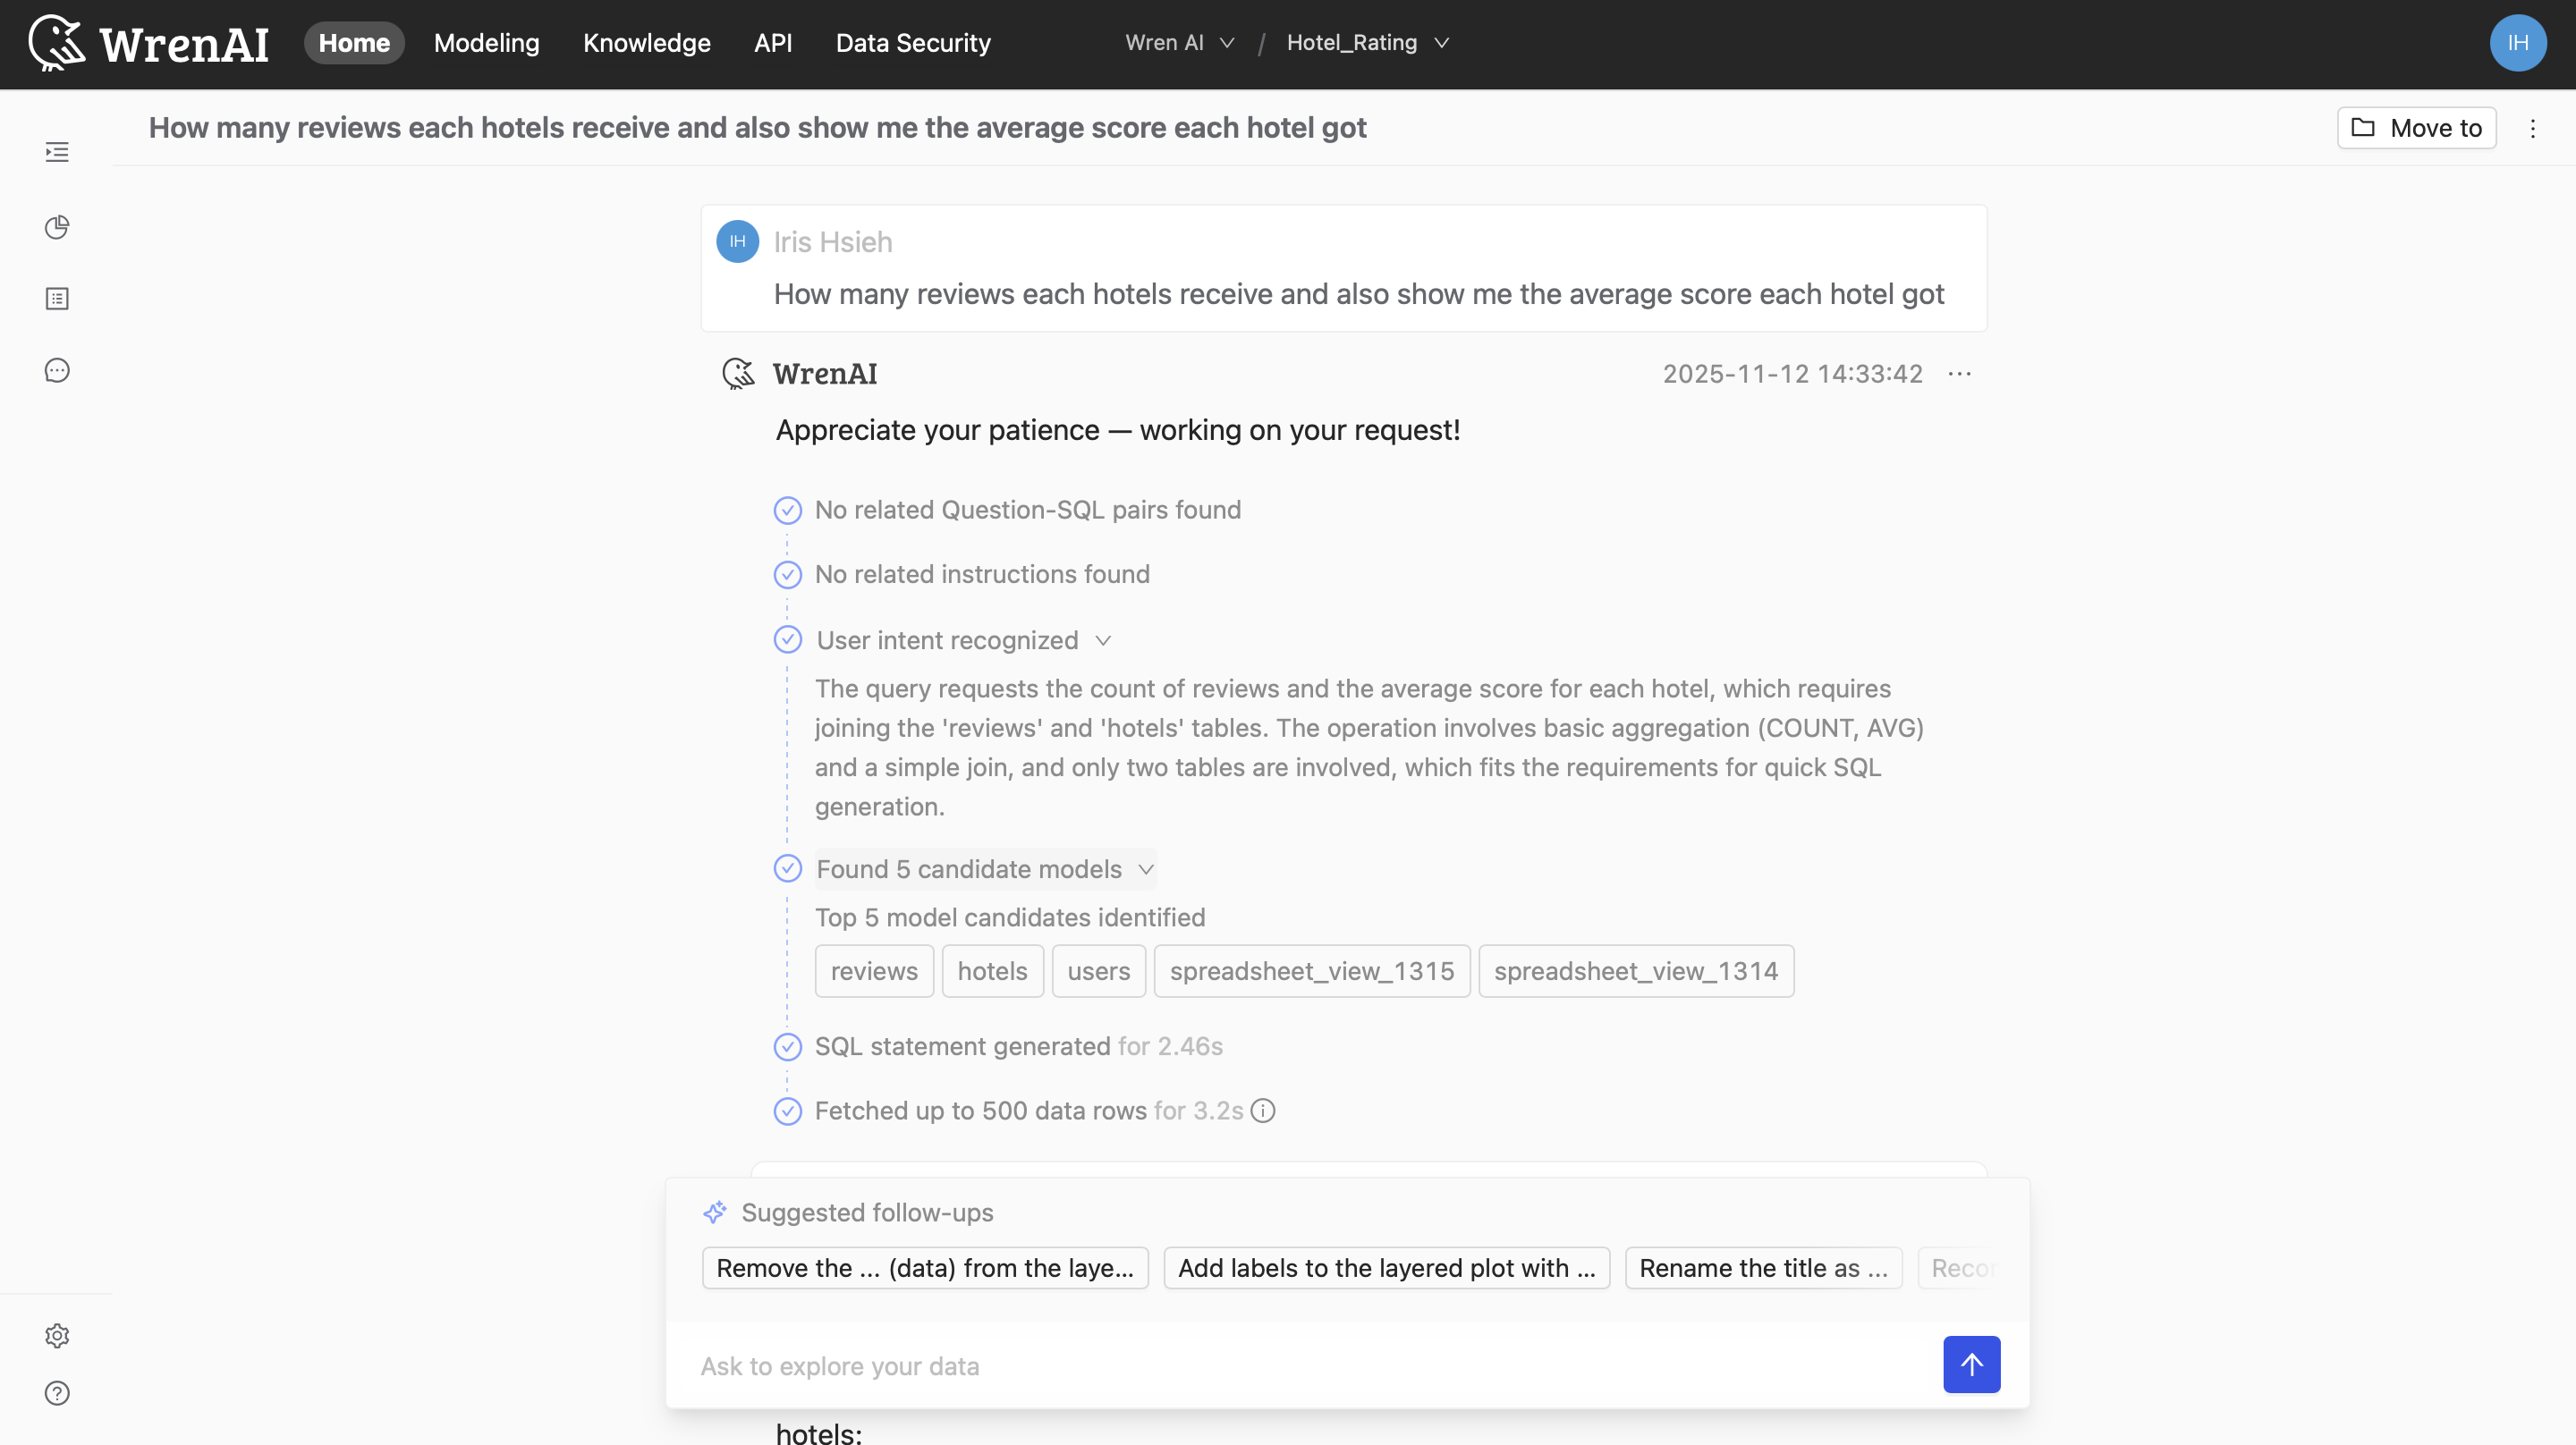Select the 'Add labels to the layered plot' suggestion
This screenshot has width=2576, height=1445.
click(x=1385, y=1267)
